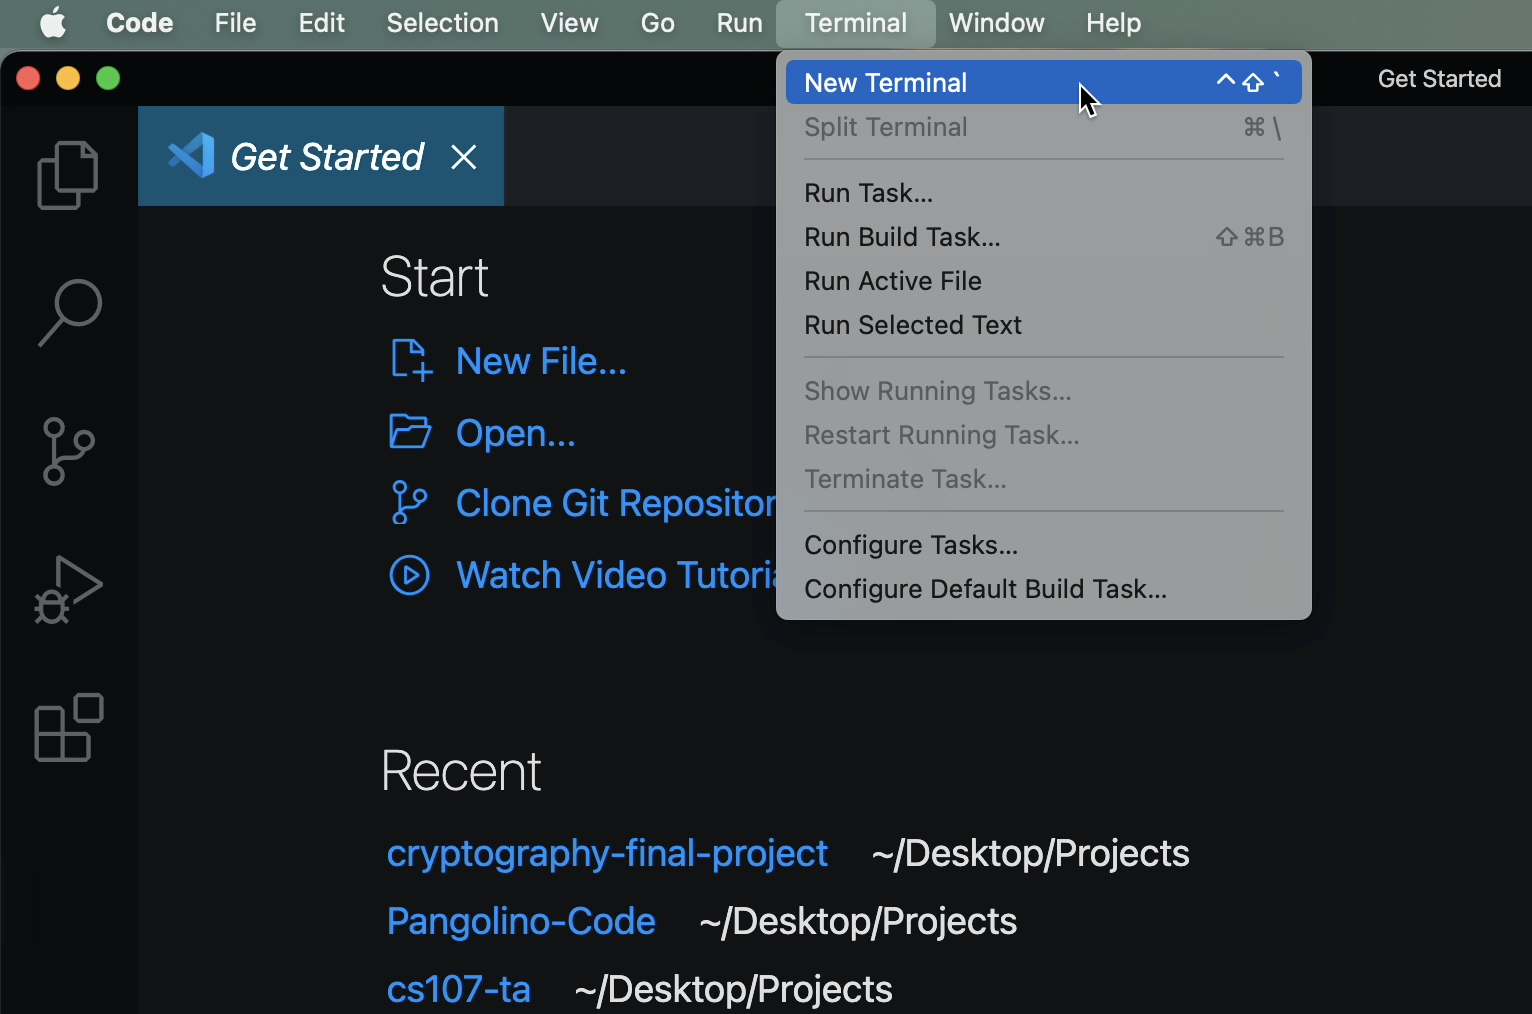Click the Get Started window title
Screen dimensions: 1532x1014
point(1439,79)
